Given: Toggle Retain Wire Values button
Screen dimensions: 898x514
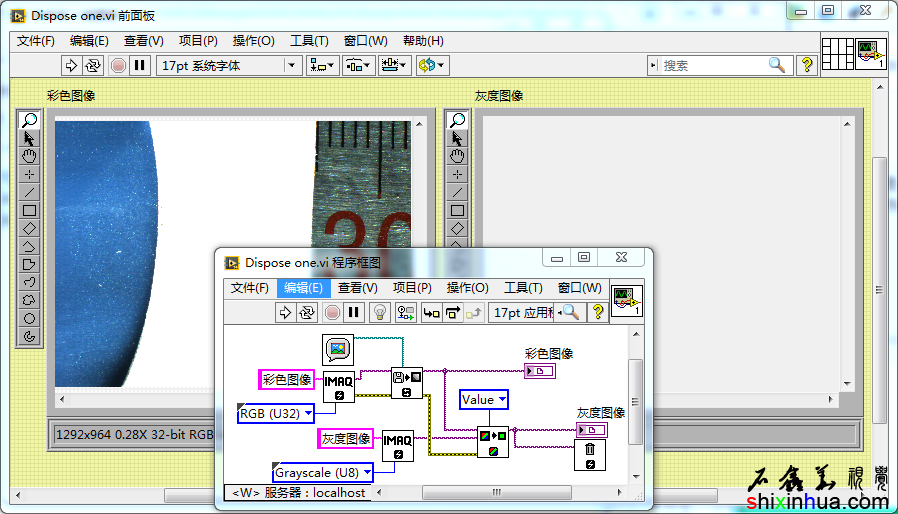Looking at the screenshot, I should 405,312.
